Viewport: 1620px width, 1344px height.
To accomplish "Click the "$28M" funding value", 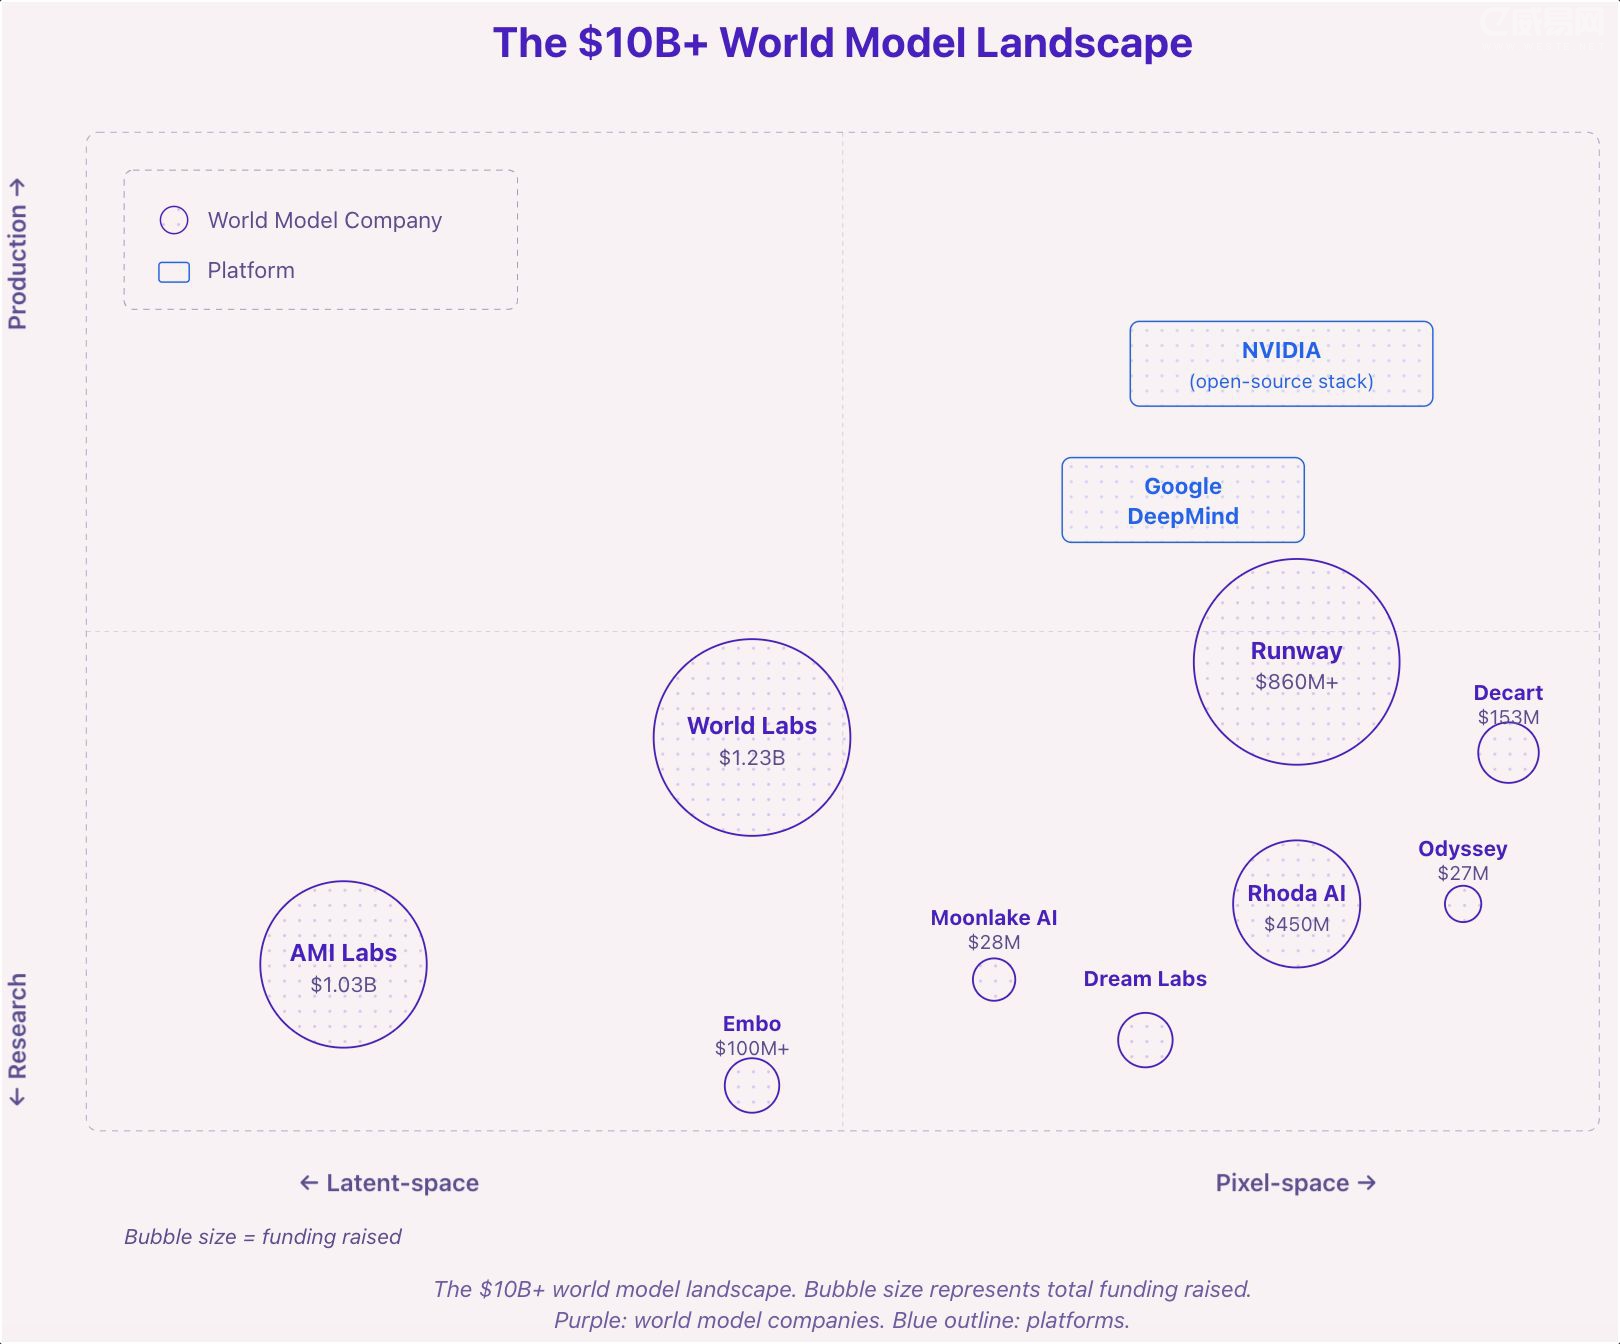I will tap(994, 942).
